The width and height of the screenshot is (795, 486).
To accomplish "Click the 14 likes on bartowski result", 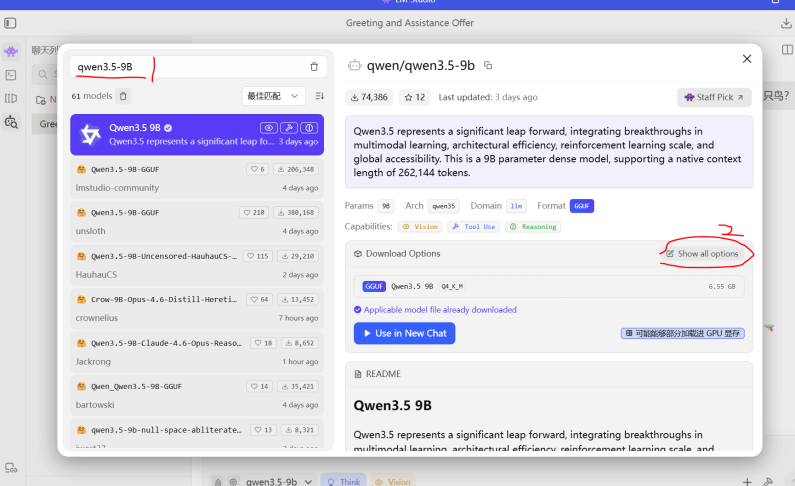I will pyautogui.click(x=260, y=386).
